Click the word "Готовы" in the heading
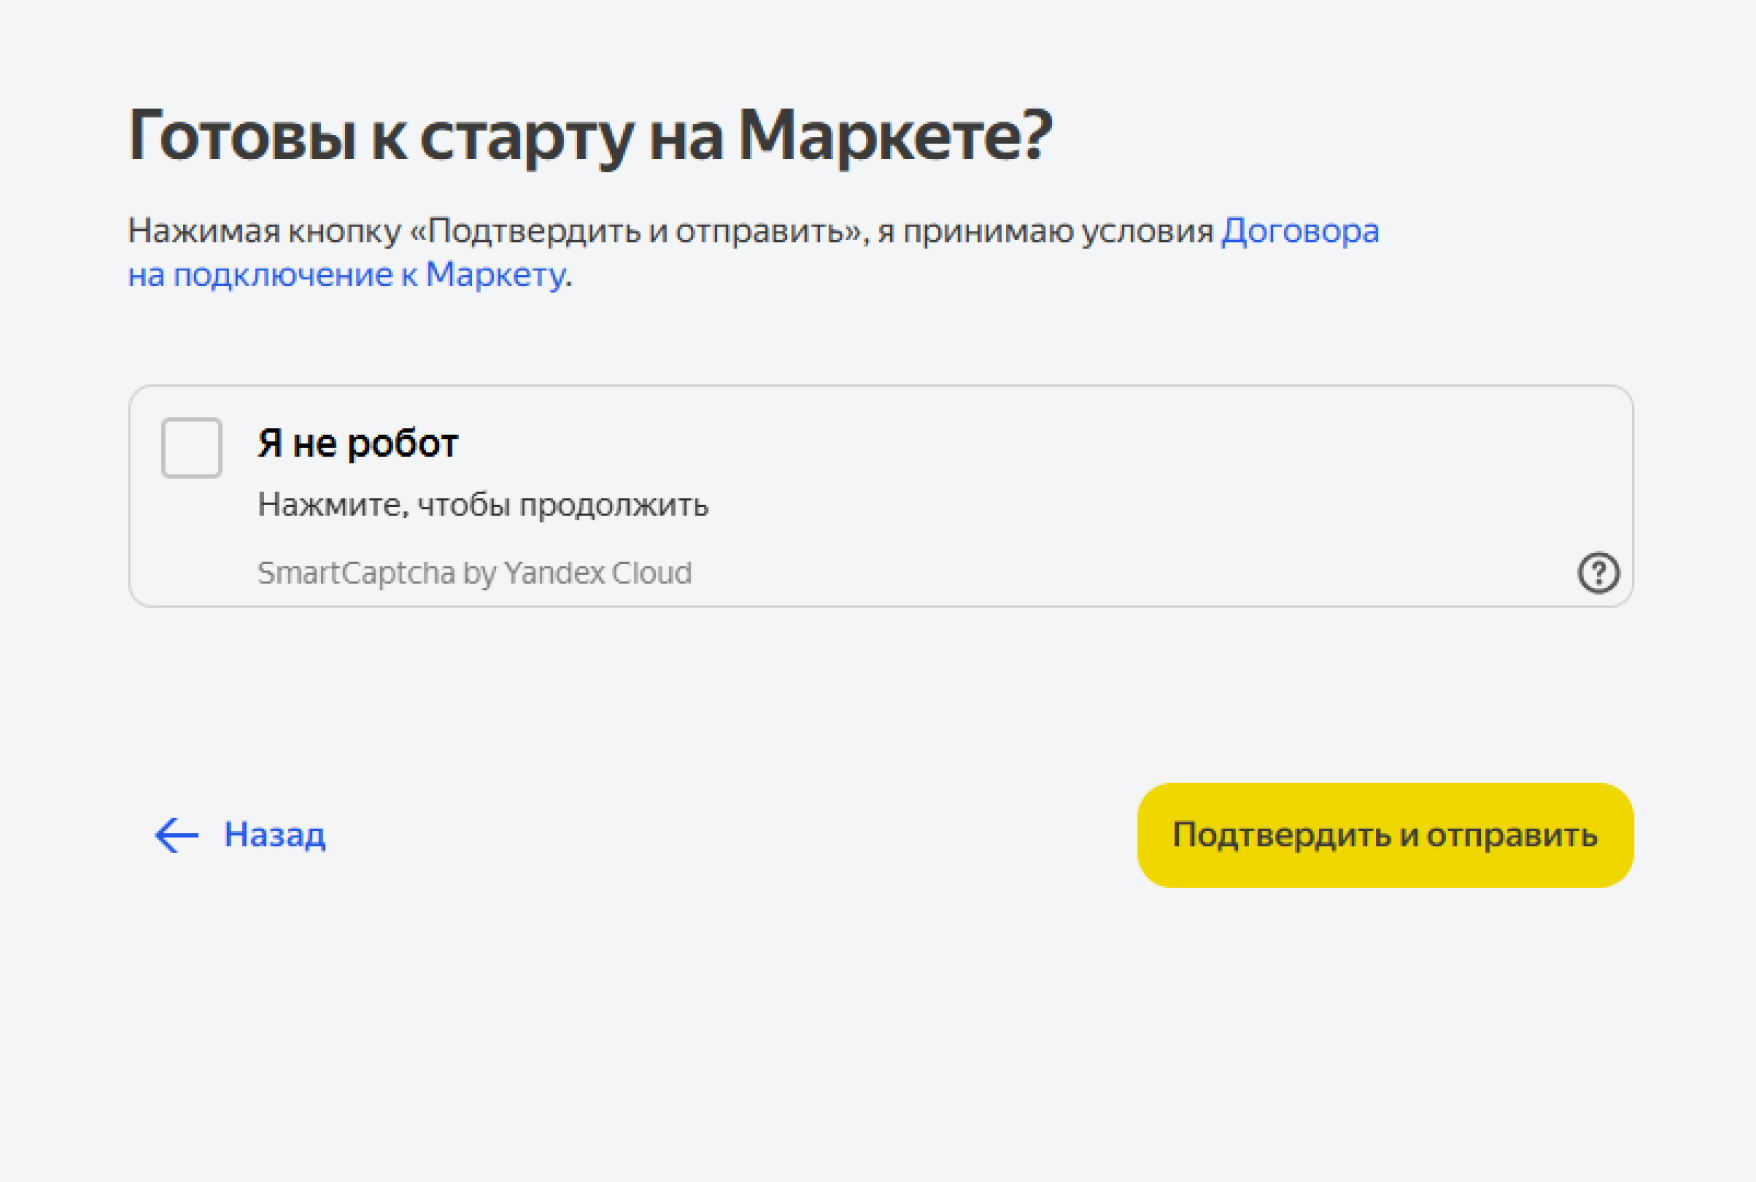This screenshot has width=1756, height=1182. click(x=242, y=135)
